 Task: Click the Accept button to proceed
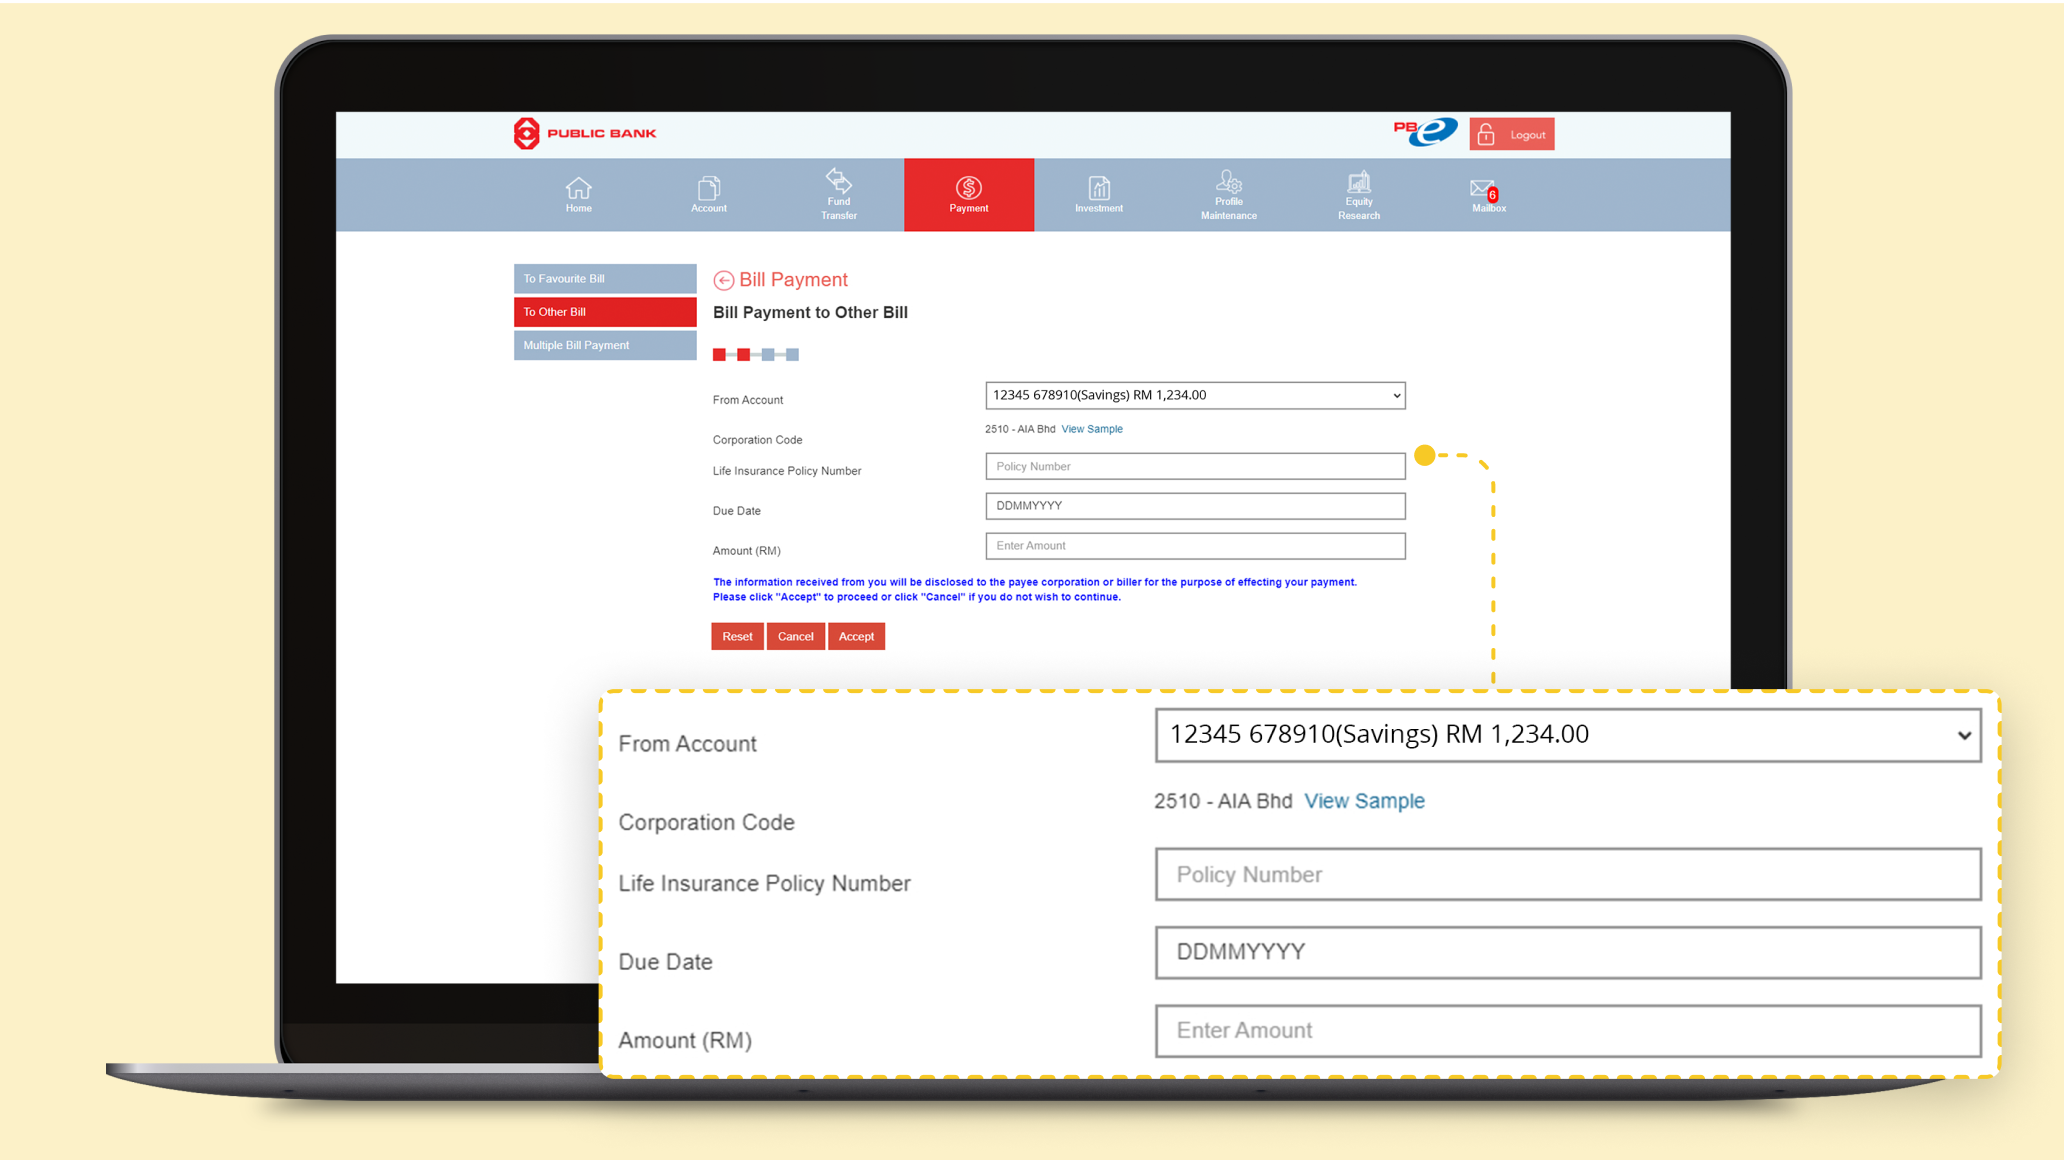point(856,636)
